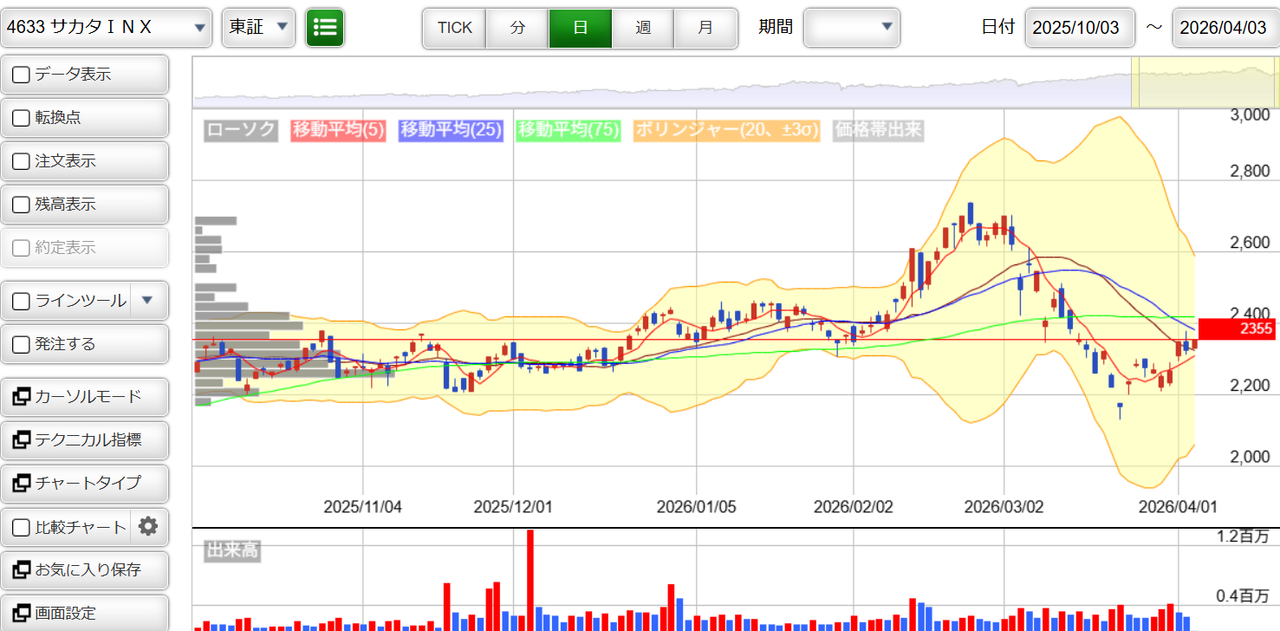Expand the stock symbol 4633 dropdown
This screenshot has height=631, width=1280.
pyautogui.click(x=106, y=28)
